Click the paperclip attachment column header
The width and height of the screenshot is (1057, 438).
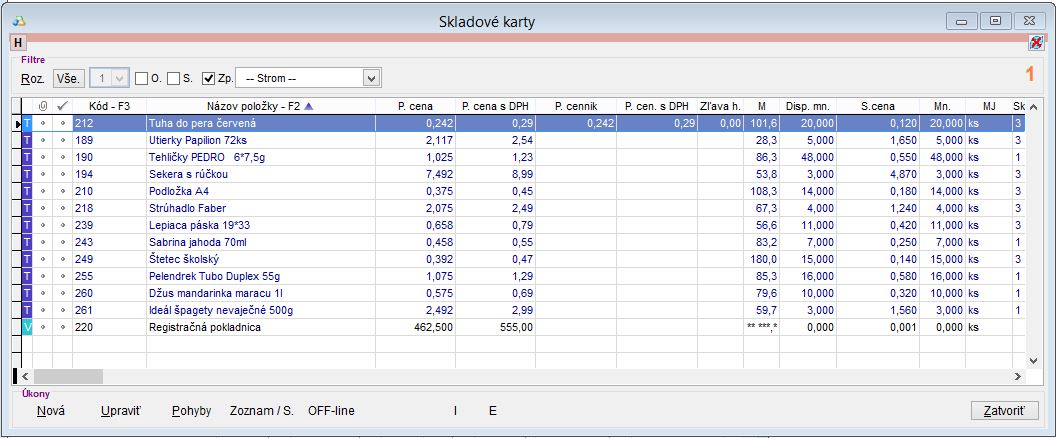coord(42,105)
